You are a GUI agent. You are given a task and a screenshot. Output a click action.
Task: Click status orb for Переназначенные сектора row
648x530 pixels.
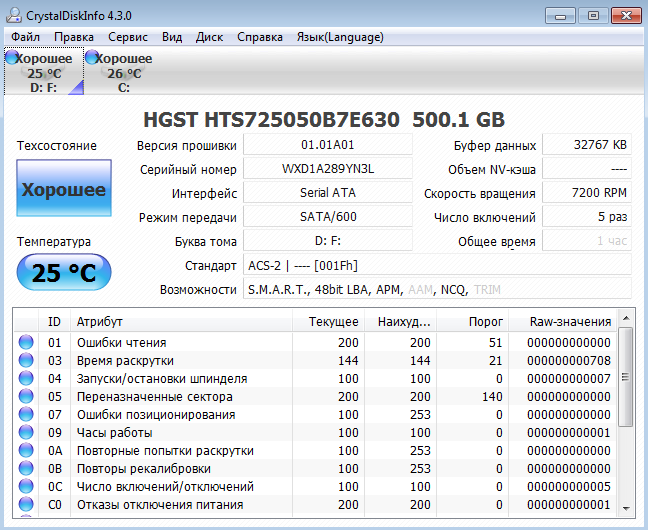tap(26, 396)
